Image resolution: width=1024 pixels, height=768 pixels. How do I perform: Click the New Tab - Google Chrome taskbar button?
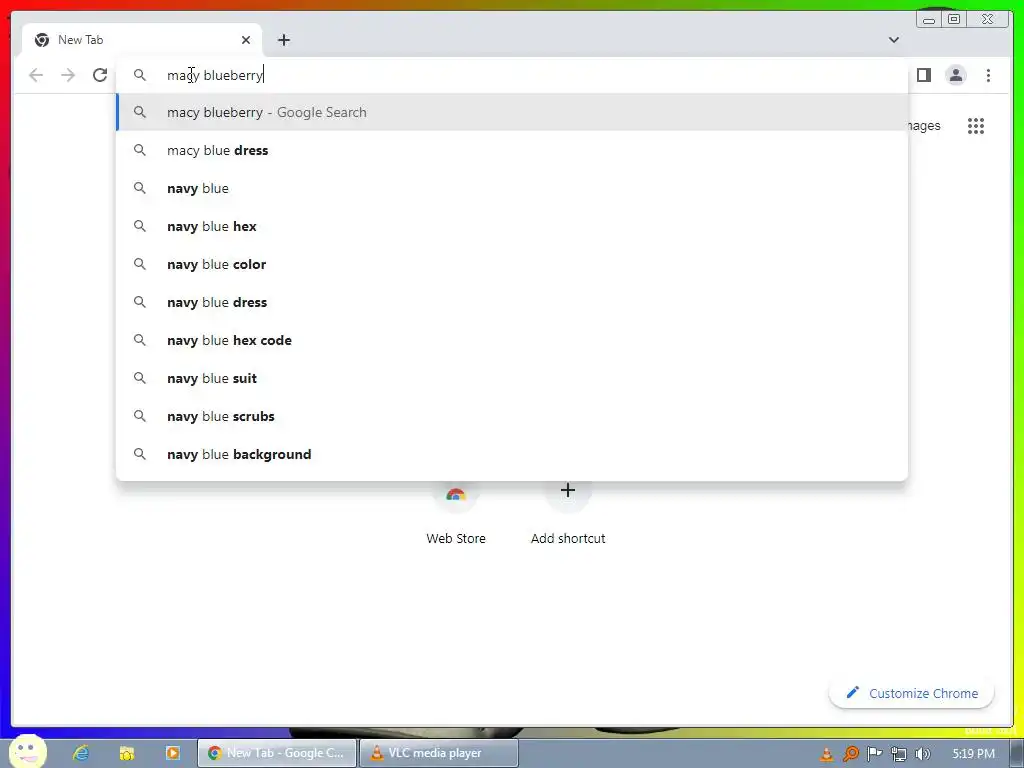(x=277, y=753)
